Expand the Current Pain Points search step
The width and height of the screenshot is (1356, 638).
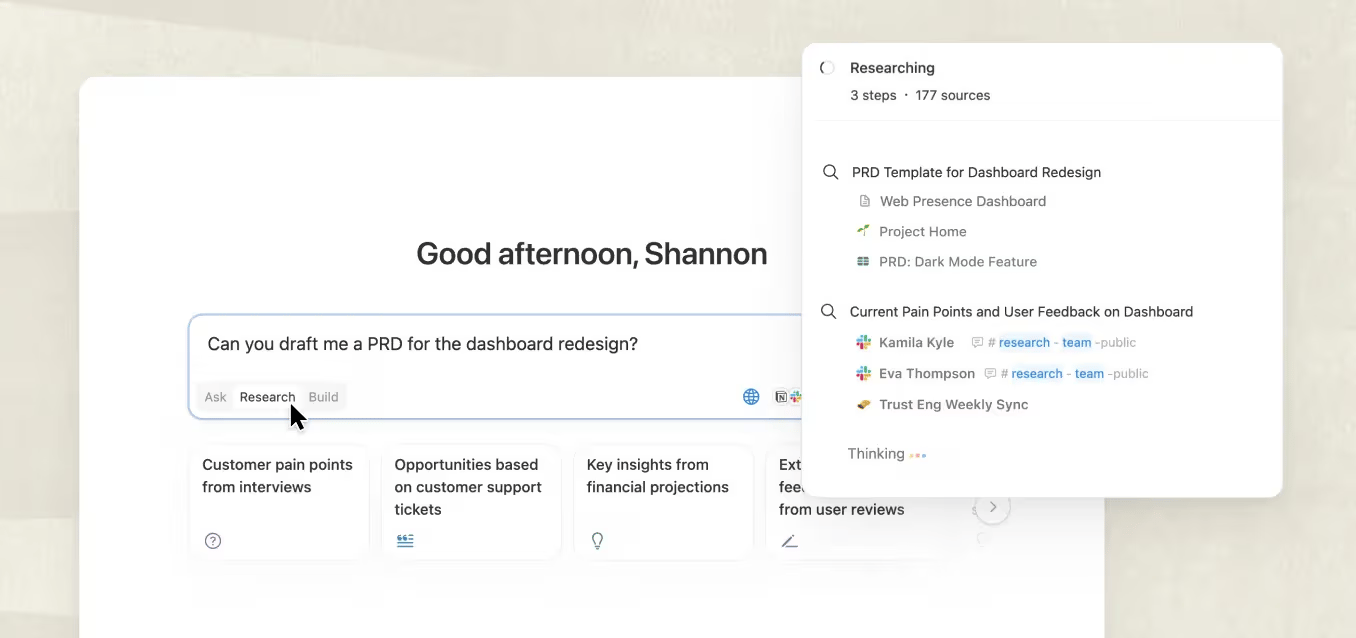point(1021,312)
